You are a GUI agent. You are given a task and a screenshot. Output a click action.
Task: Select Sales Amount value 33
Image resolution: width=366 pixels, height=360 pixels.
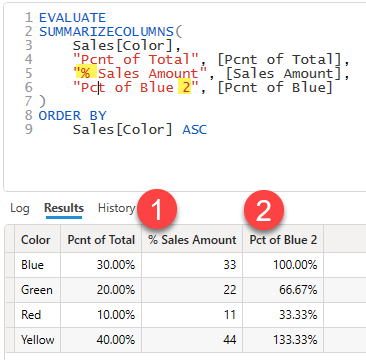tap(192, 265)
